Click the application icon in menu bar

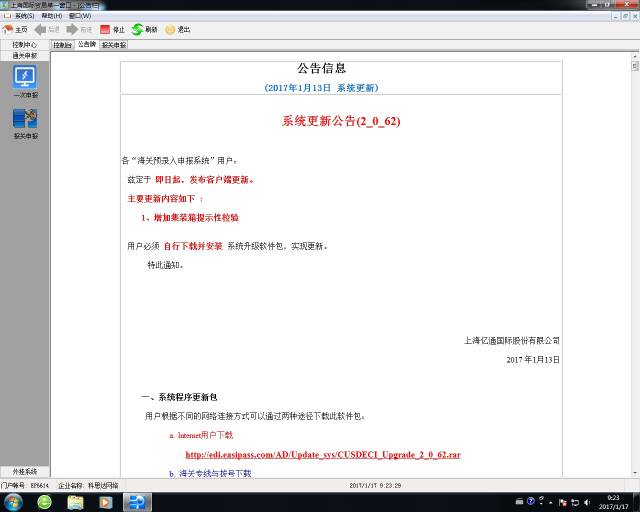7,16
